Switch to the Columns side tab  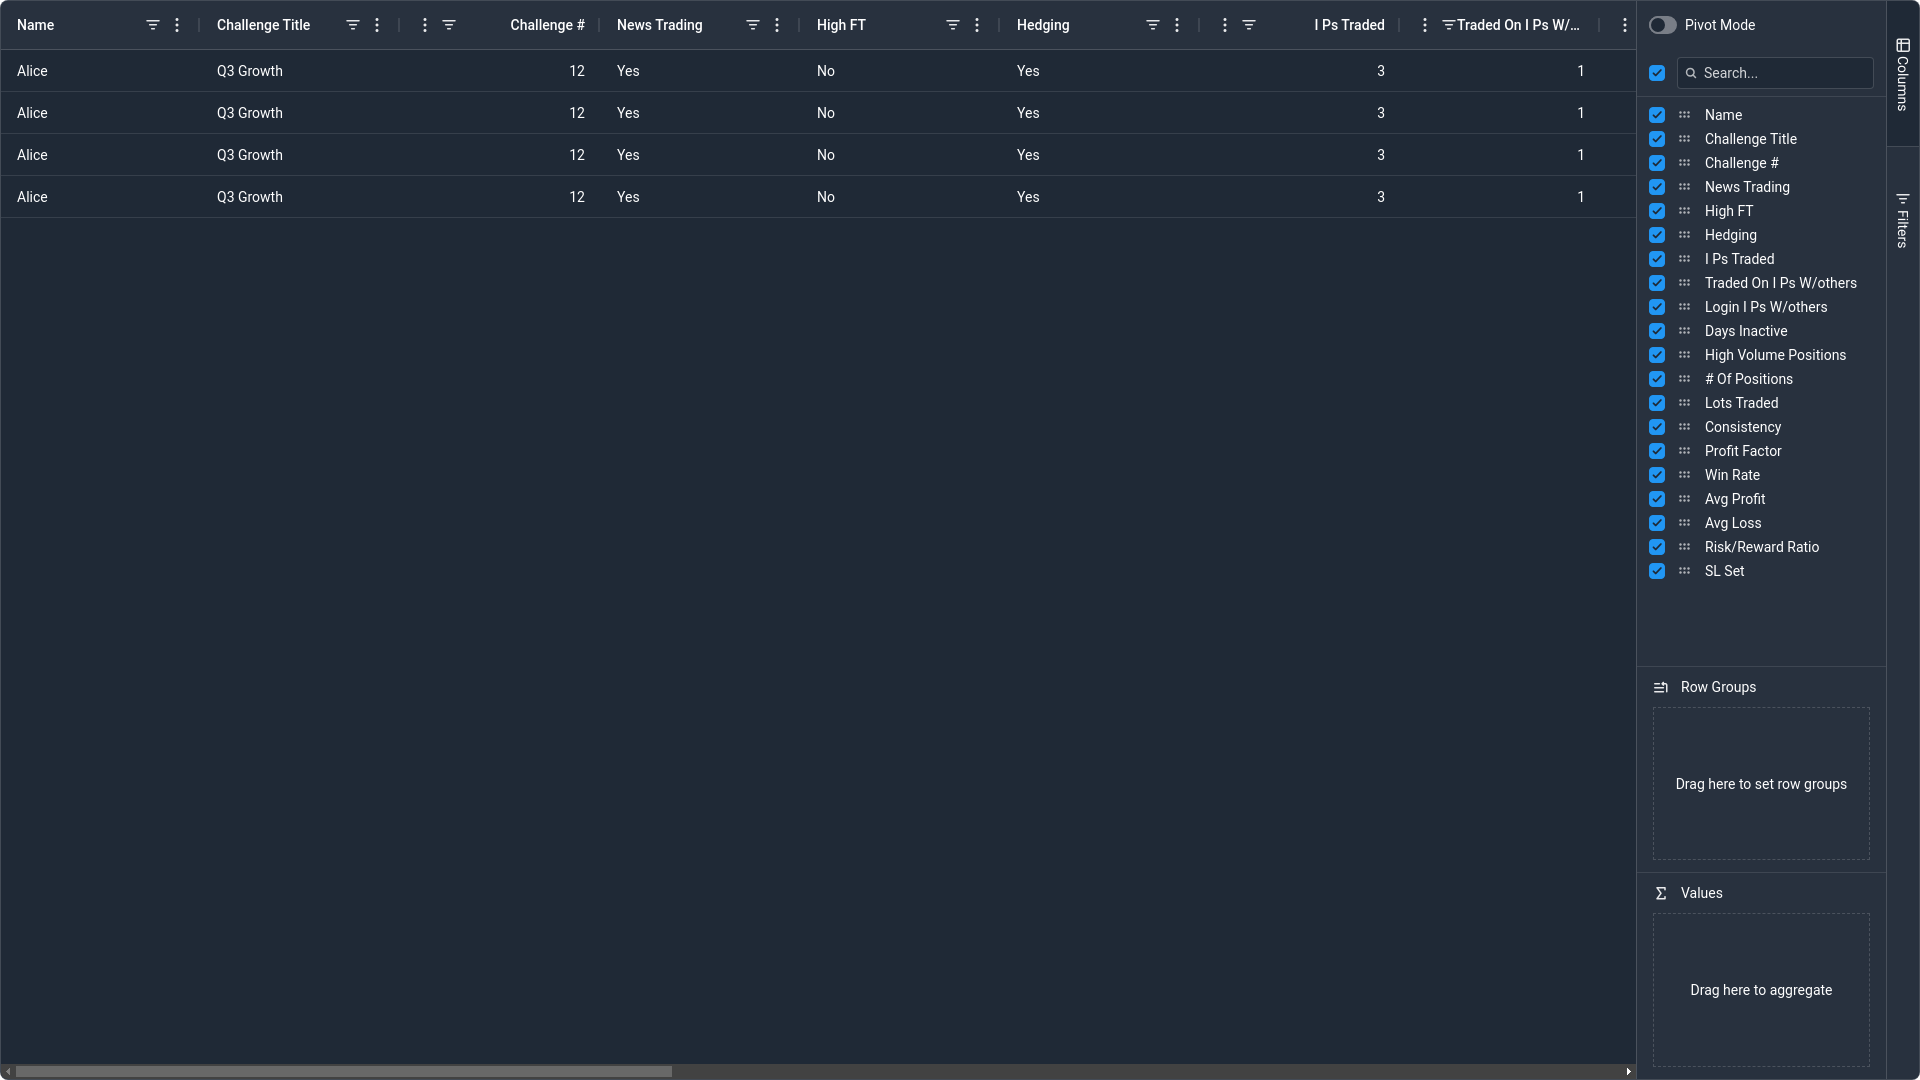tap(1902, 74)
